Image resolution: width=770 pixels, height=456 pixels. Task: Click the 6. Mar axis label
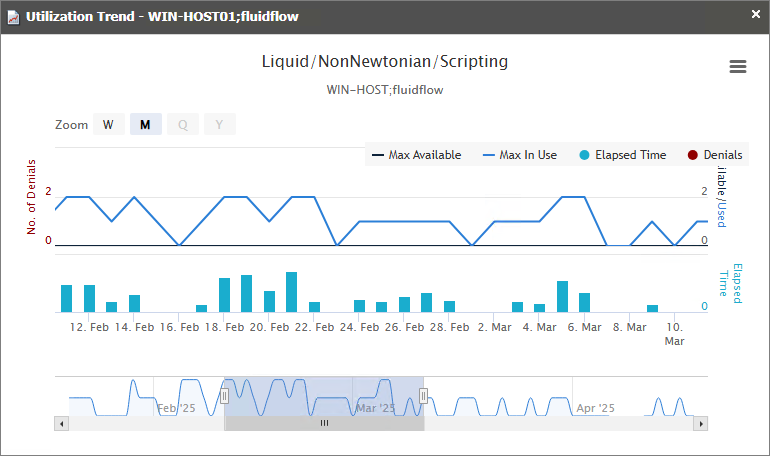pos(584,327)
